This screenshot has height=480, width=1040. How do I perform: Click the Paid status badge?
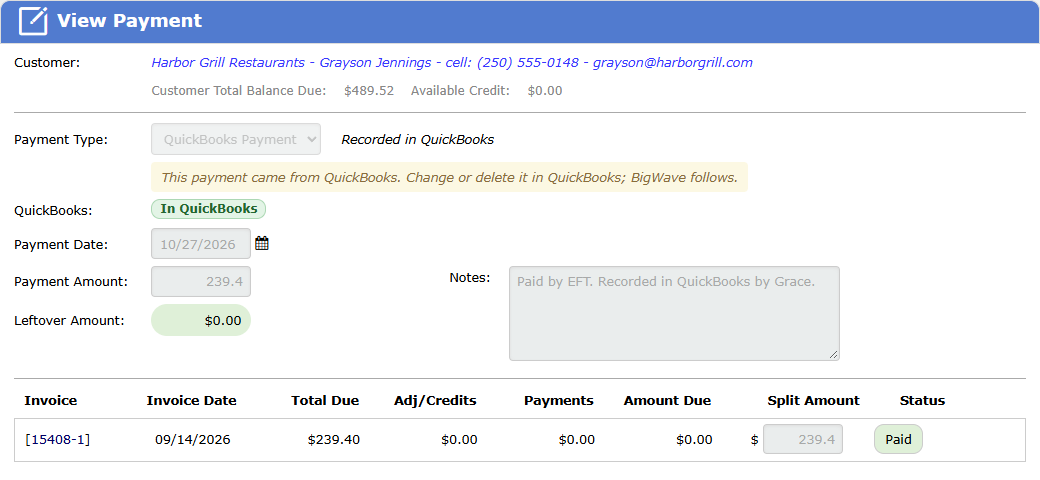tap(898, 439)
